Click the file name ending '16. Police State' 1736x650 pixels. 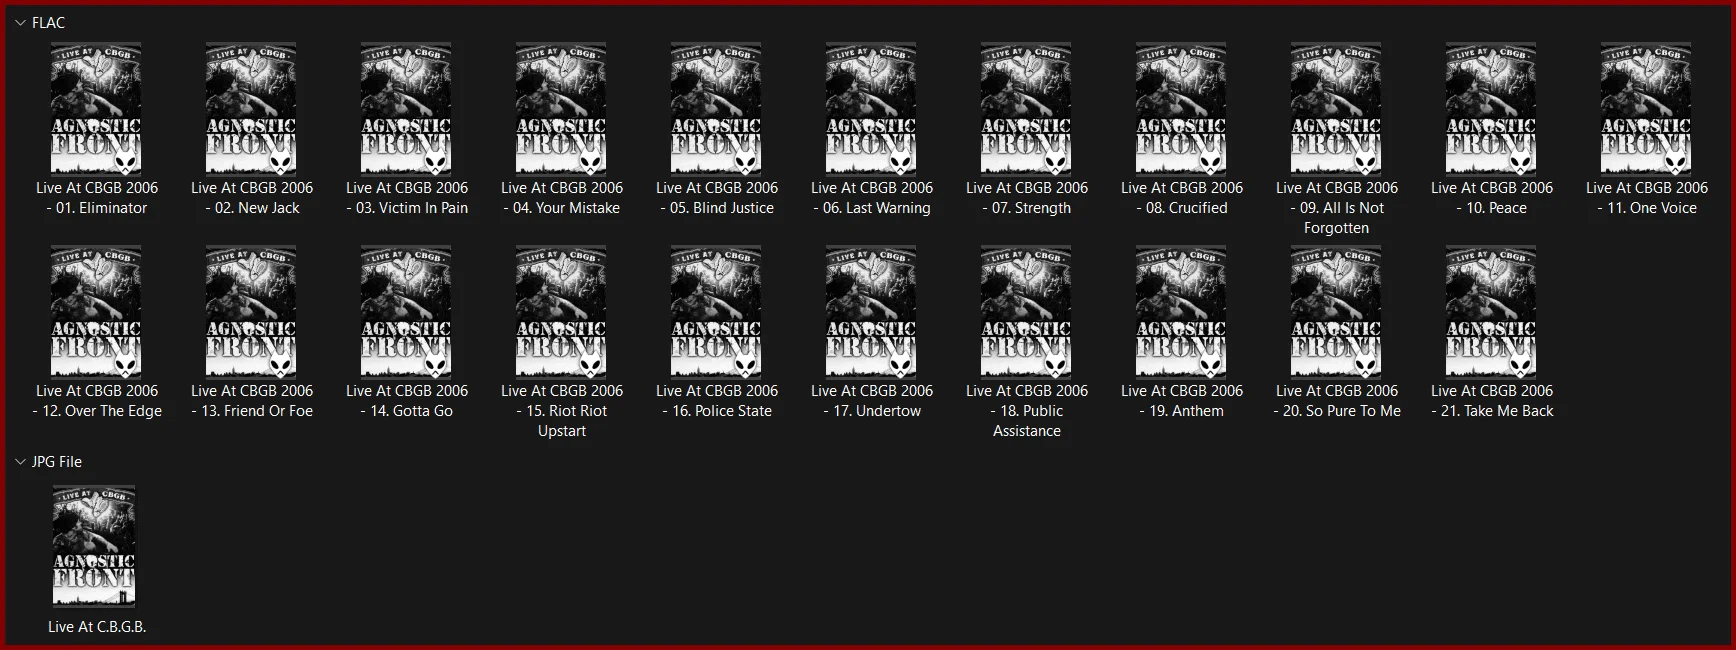[x=717, y=401]
